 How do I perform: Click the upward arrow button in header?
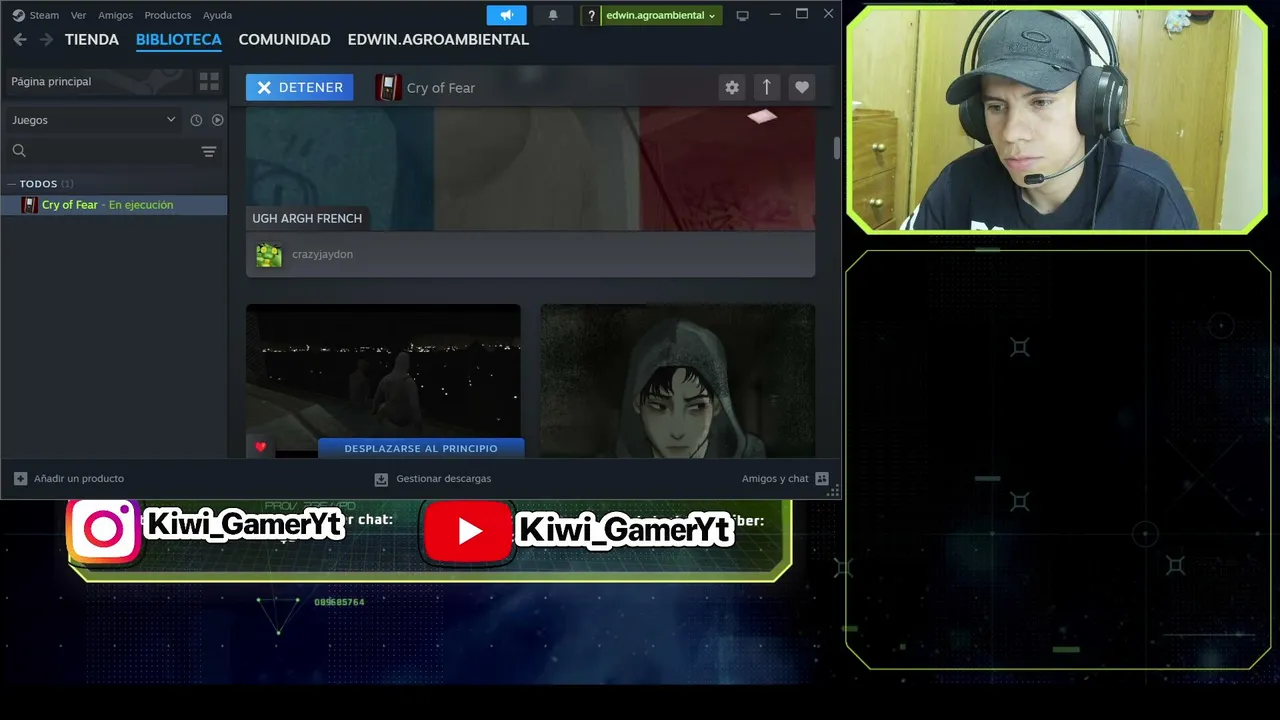[767, 87]
